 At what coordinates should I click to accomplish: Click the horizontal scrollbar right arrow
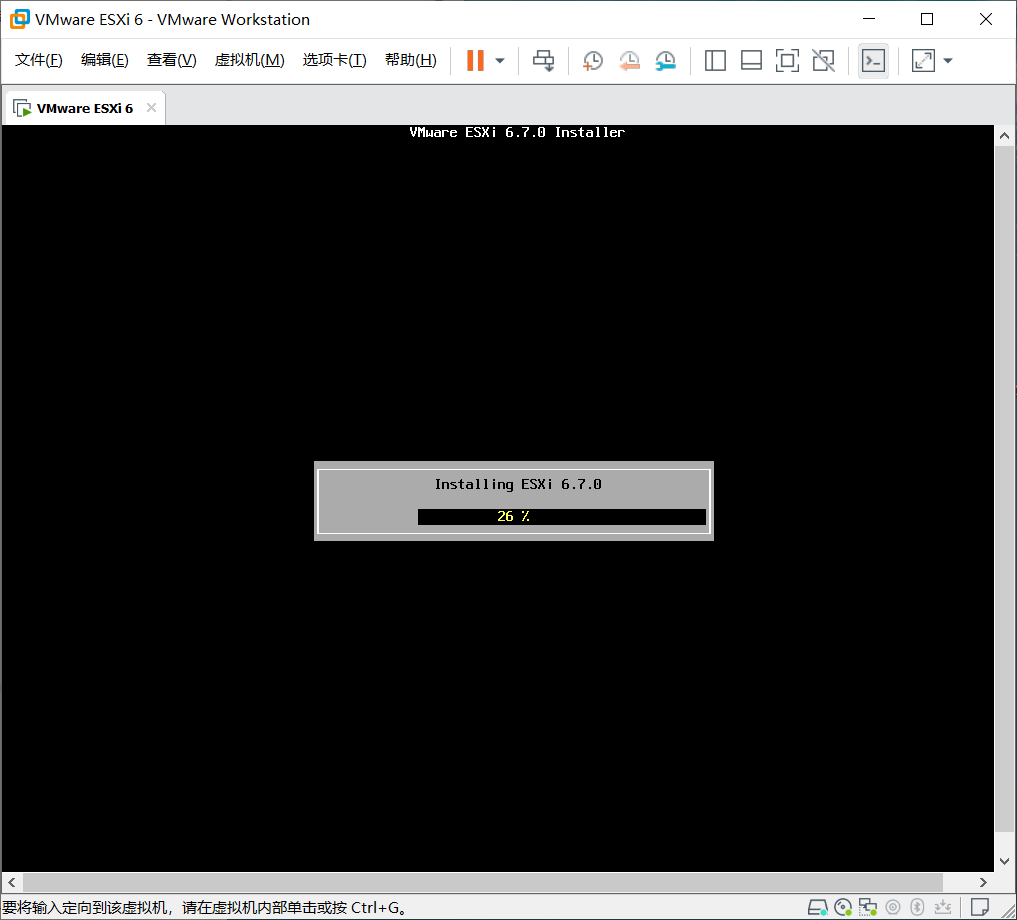983,882
